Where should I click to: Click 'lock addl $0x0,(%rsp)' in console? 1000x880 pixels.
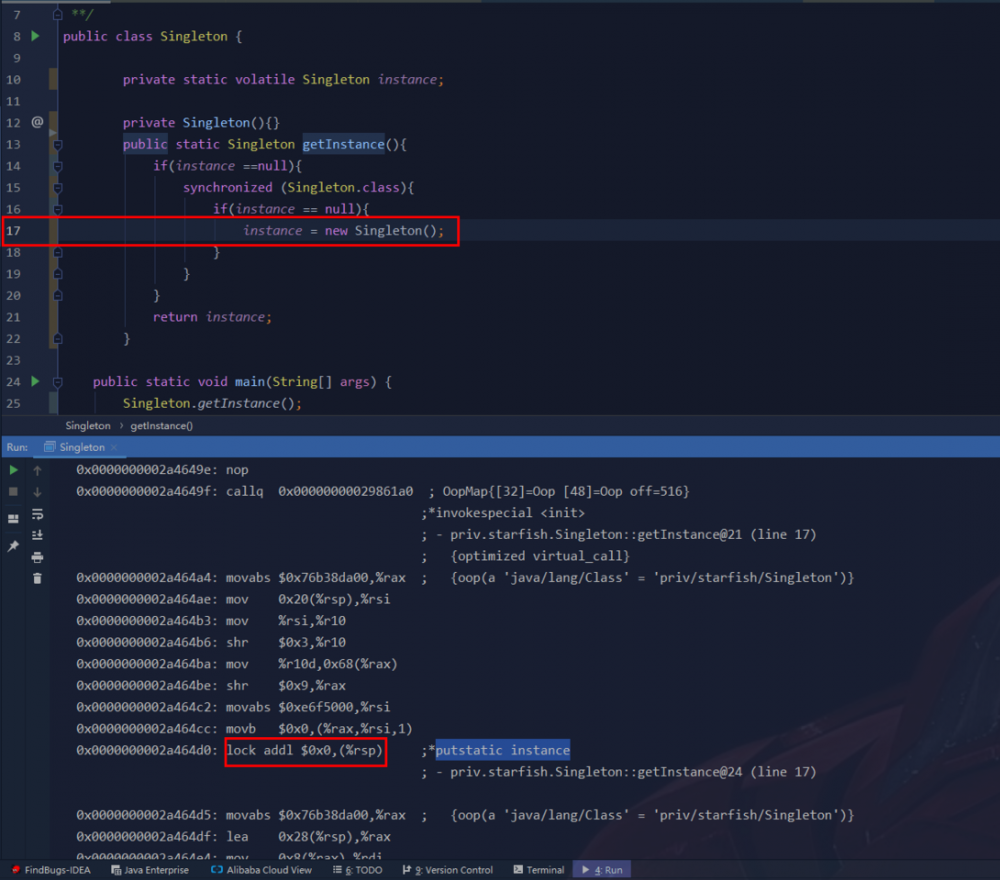coord(305,750)
